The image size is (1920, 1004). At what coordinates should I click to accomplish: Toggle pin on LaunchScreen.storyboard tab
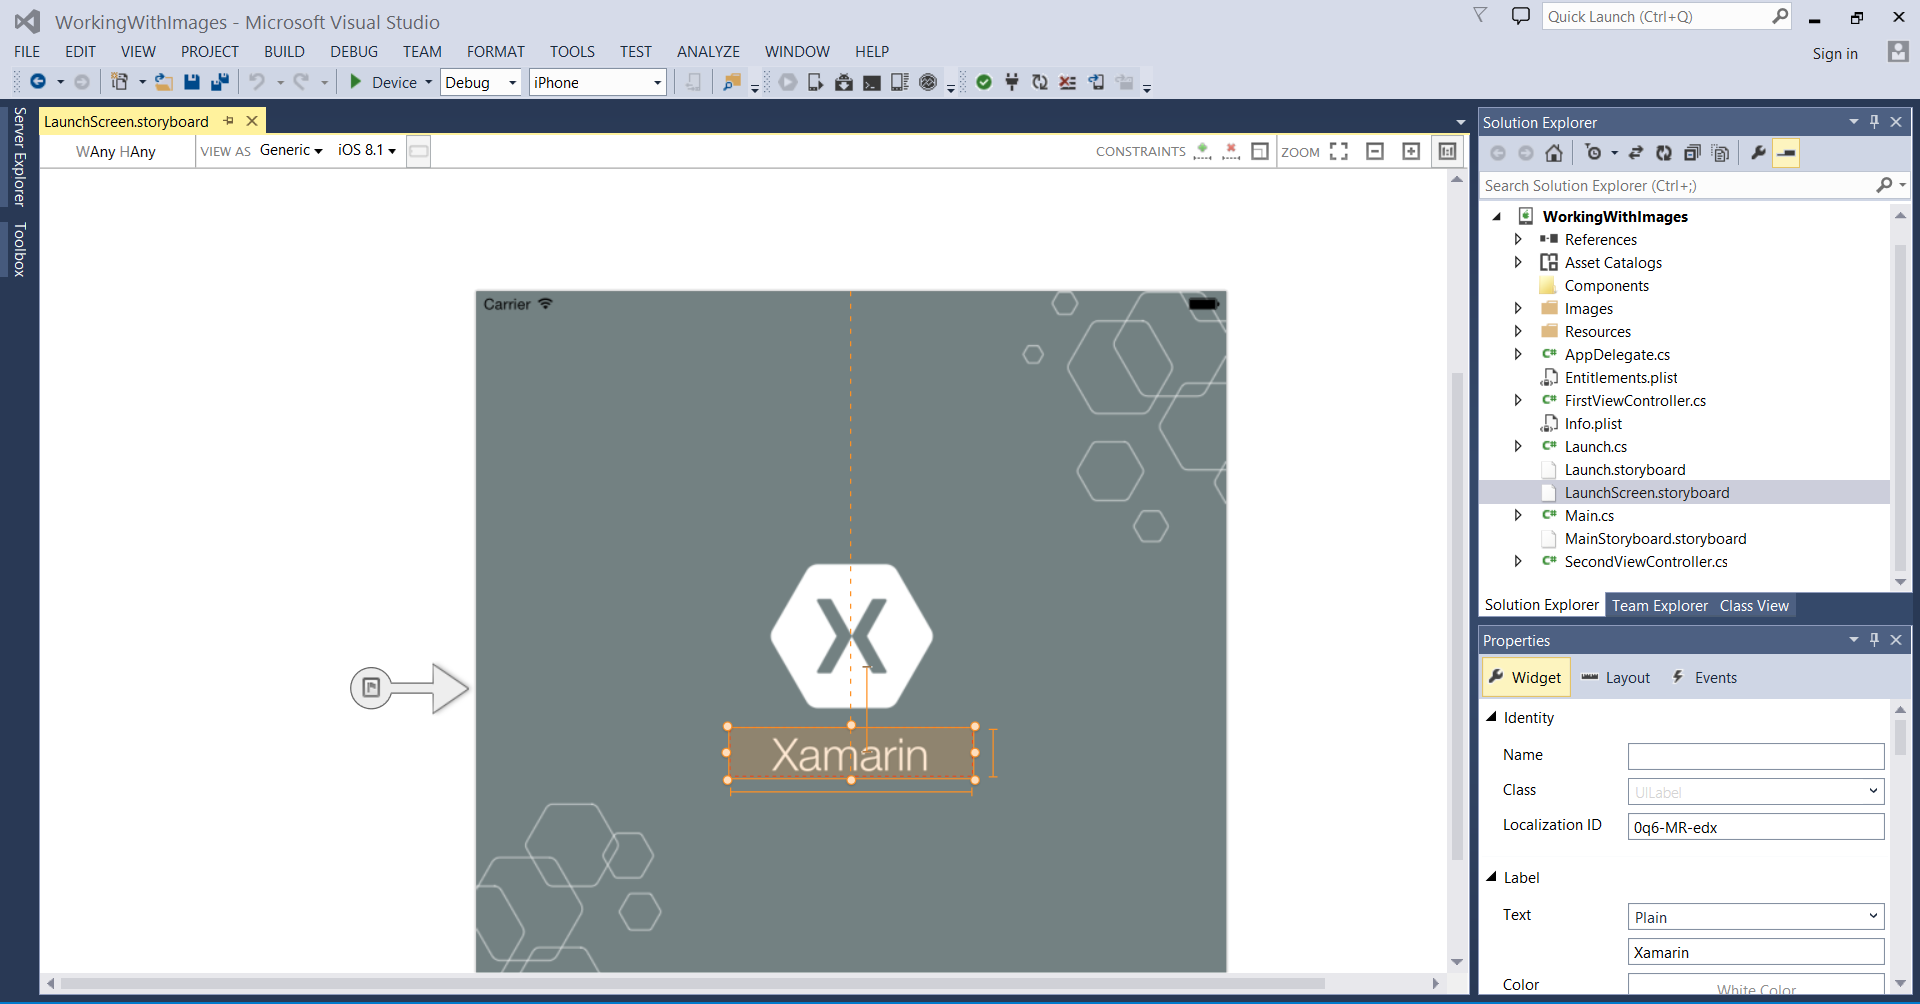[x=228, y=121]
